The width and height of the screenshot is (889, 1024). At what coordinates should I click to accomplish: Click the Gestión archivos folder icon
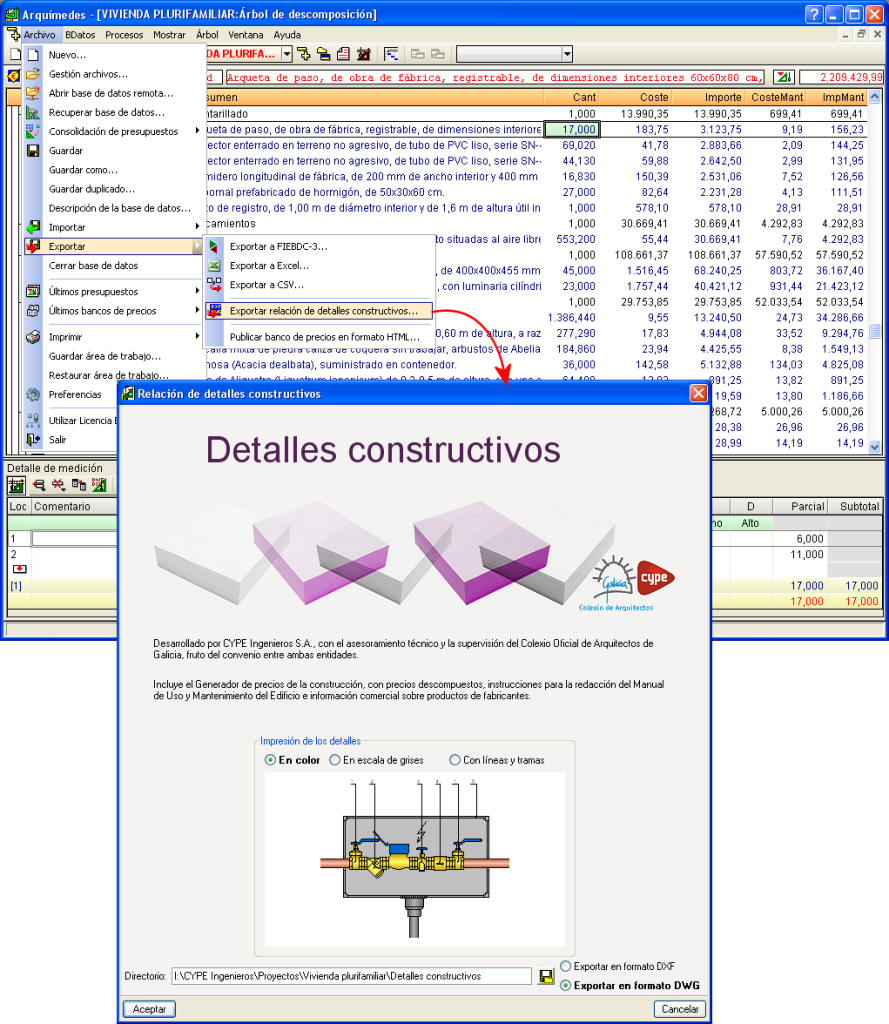click(33, 74)
